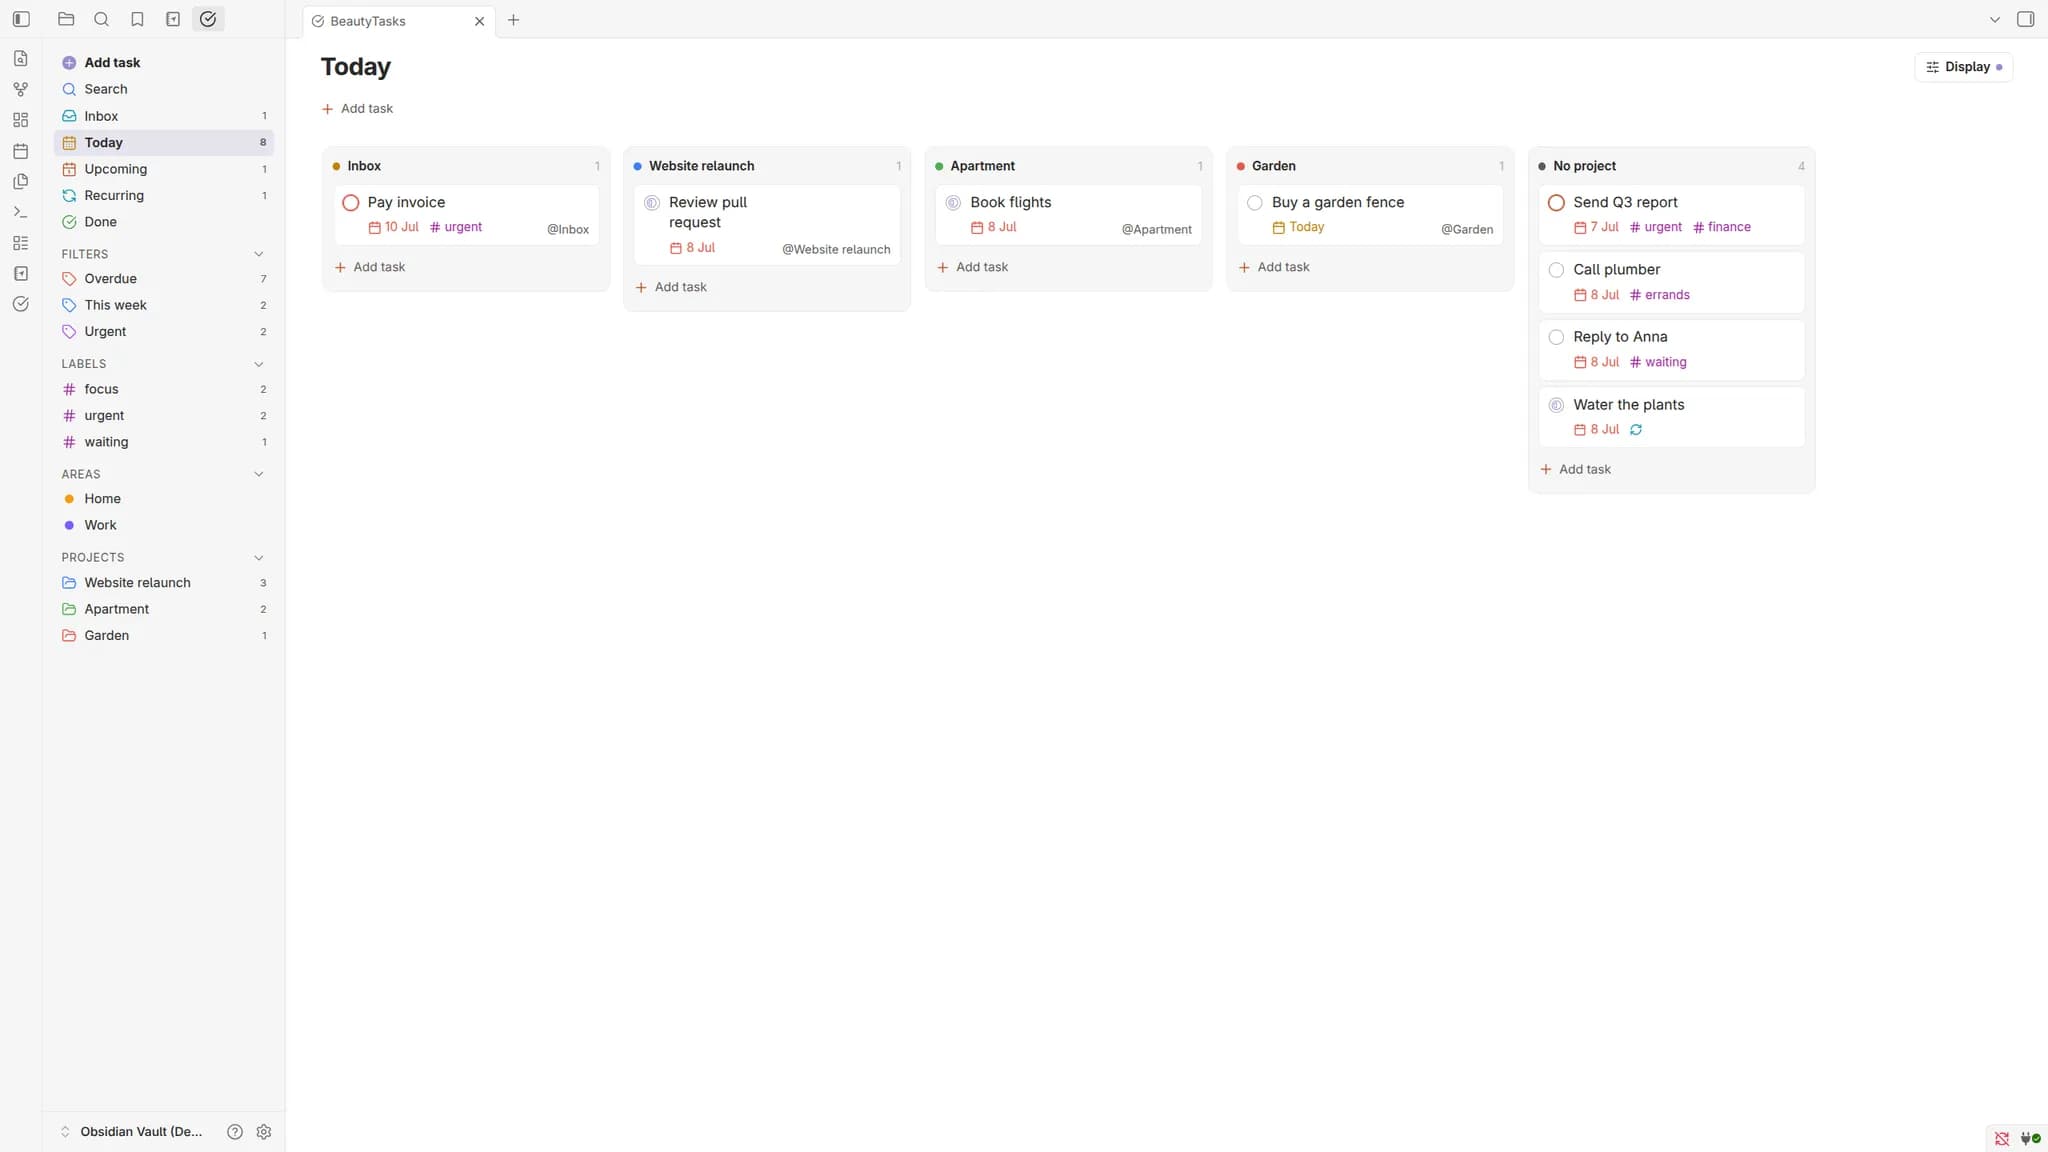Collapse the FILTERS section
The image size is (2048, 1152).
[259, 254]
